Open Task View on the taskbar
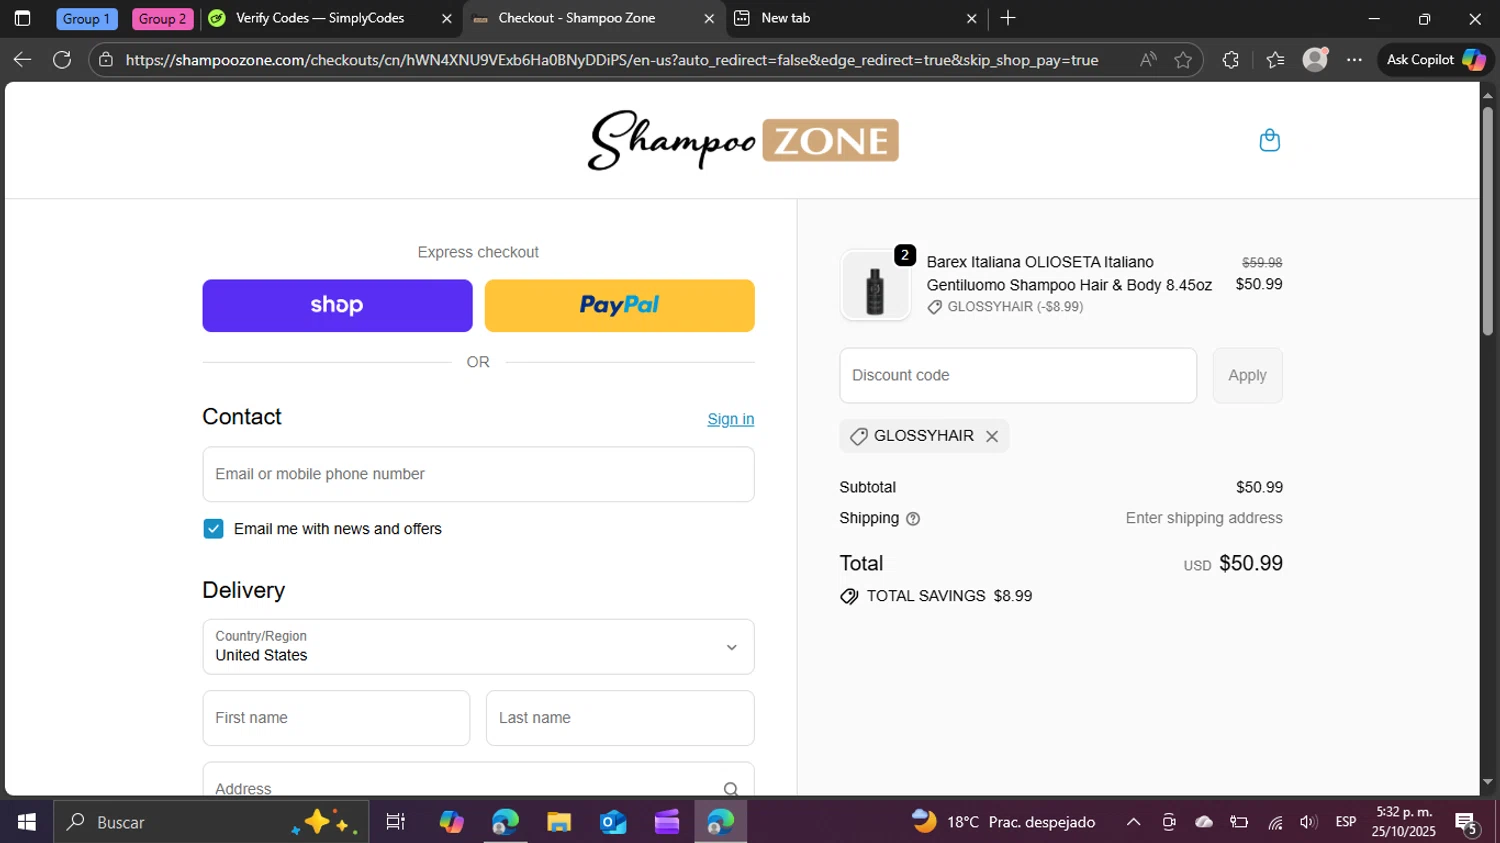 click(x=396, y=822)
